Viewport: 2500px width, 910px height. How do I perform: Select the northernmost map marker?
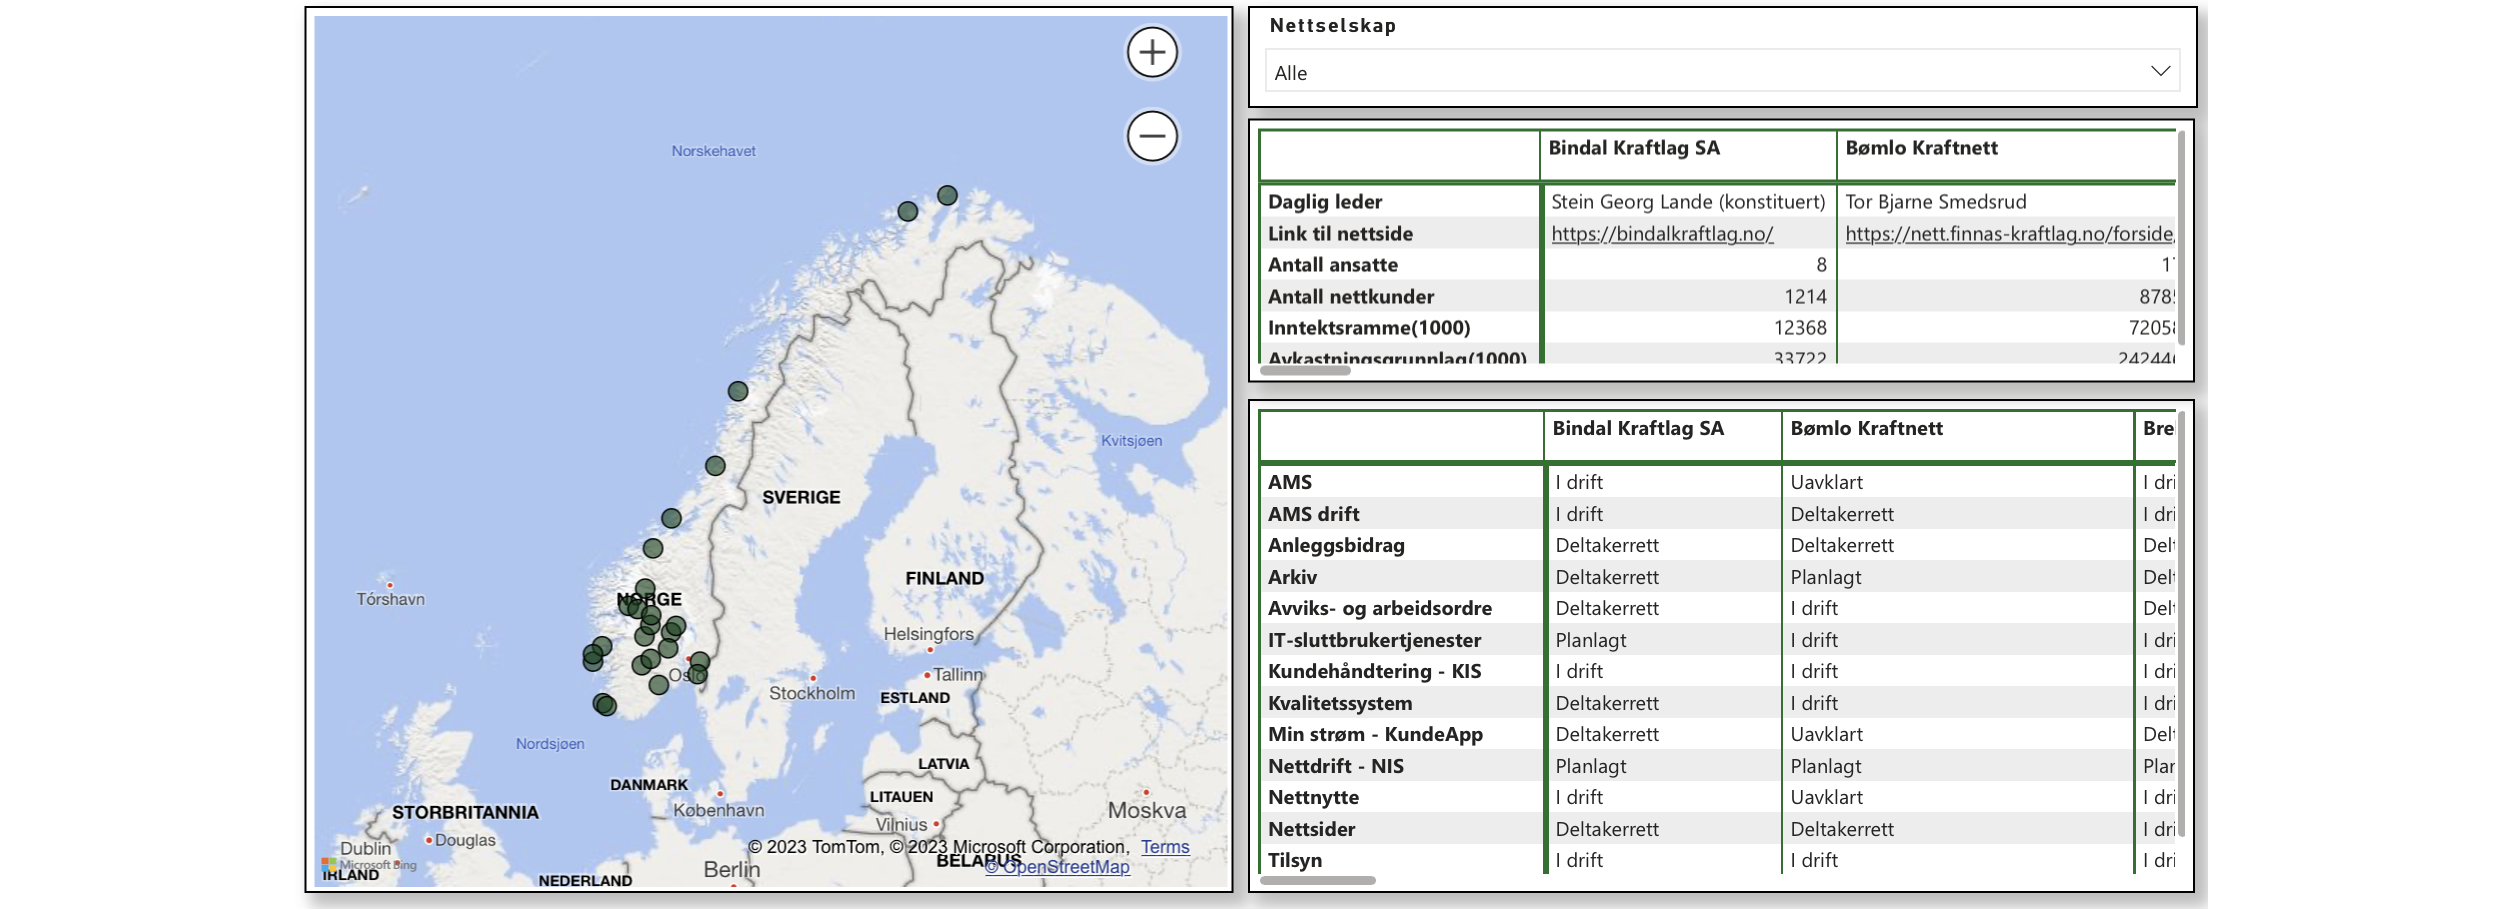point(947,195)
